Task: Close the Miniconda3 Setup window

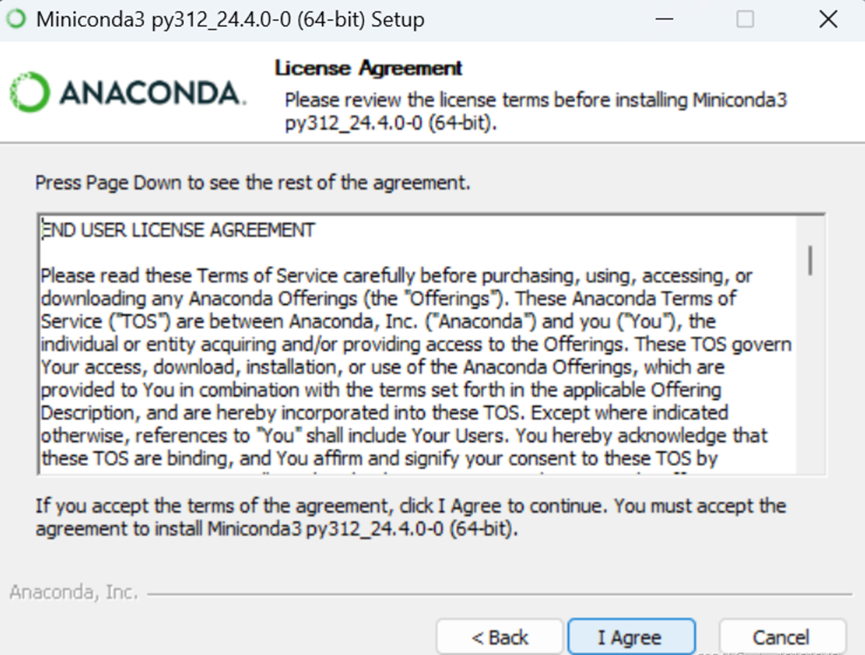Action: (828, 19)
